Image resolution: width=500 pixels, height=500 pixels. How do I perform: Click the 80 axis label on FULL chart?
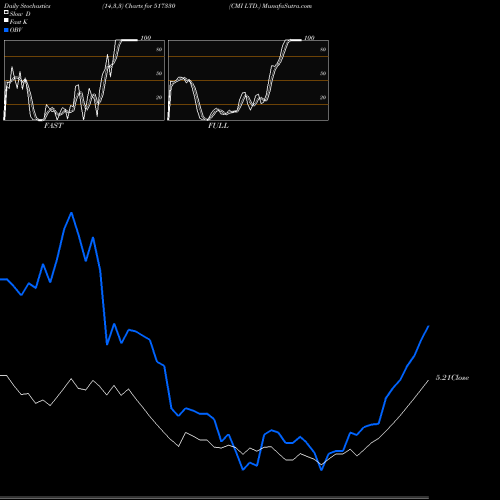tap(323, 49)
